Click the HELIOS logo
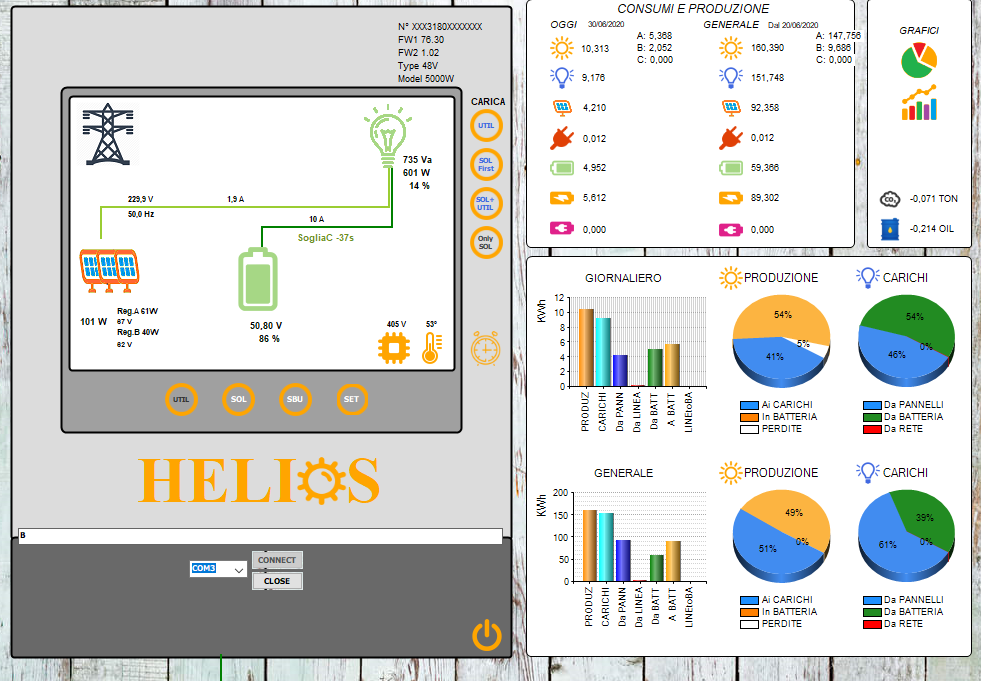Image resolution: width=981 pixels, height=681 pixels. tap(258, 480)
